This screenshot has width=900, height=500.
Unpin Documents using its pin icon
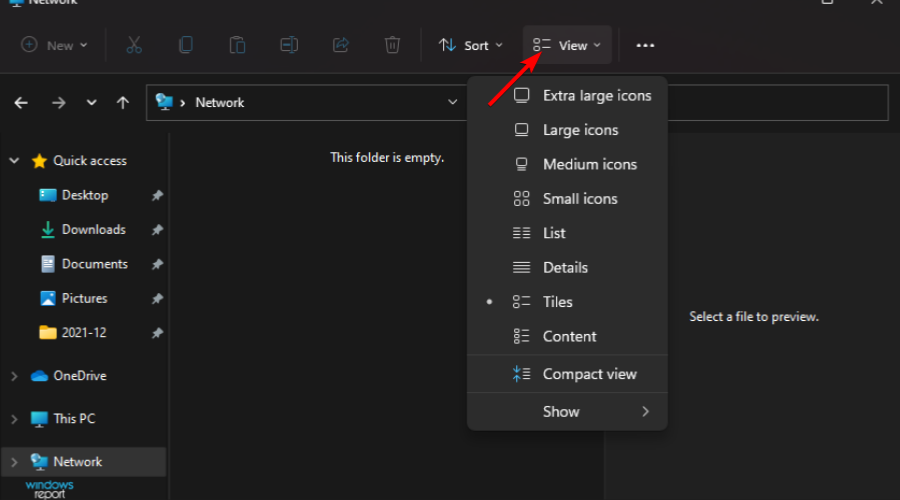[x=157, y=265]
